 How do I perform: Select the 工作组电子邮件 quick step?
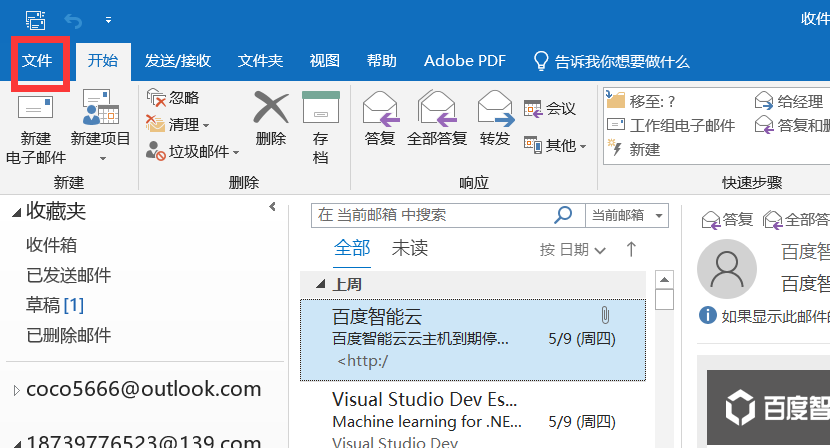click(671, 126)
